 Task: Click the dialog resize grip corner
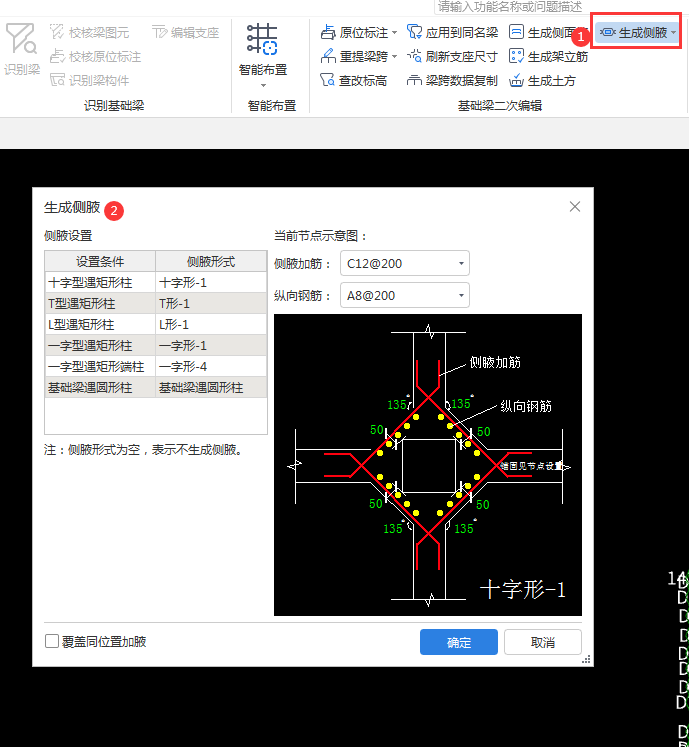point(587,659)
